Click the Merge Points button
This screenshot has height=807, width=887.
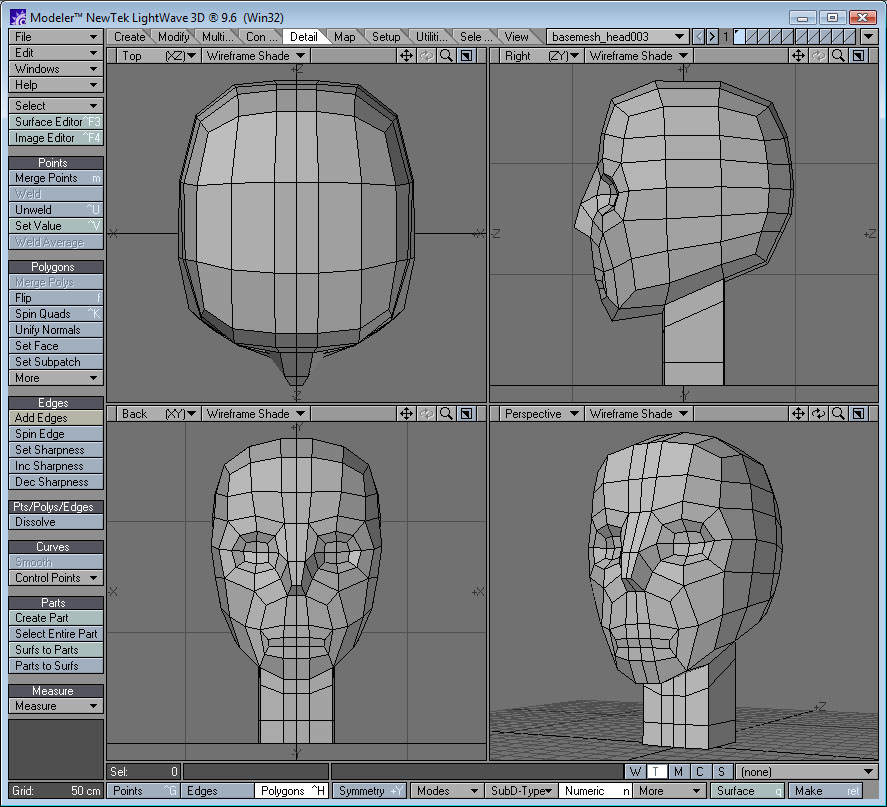[x=56, y=178]
